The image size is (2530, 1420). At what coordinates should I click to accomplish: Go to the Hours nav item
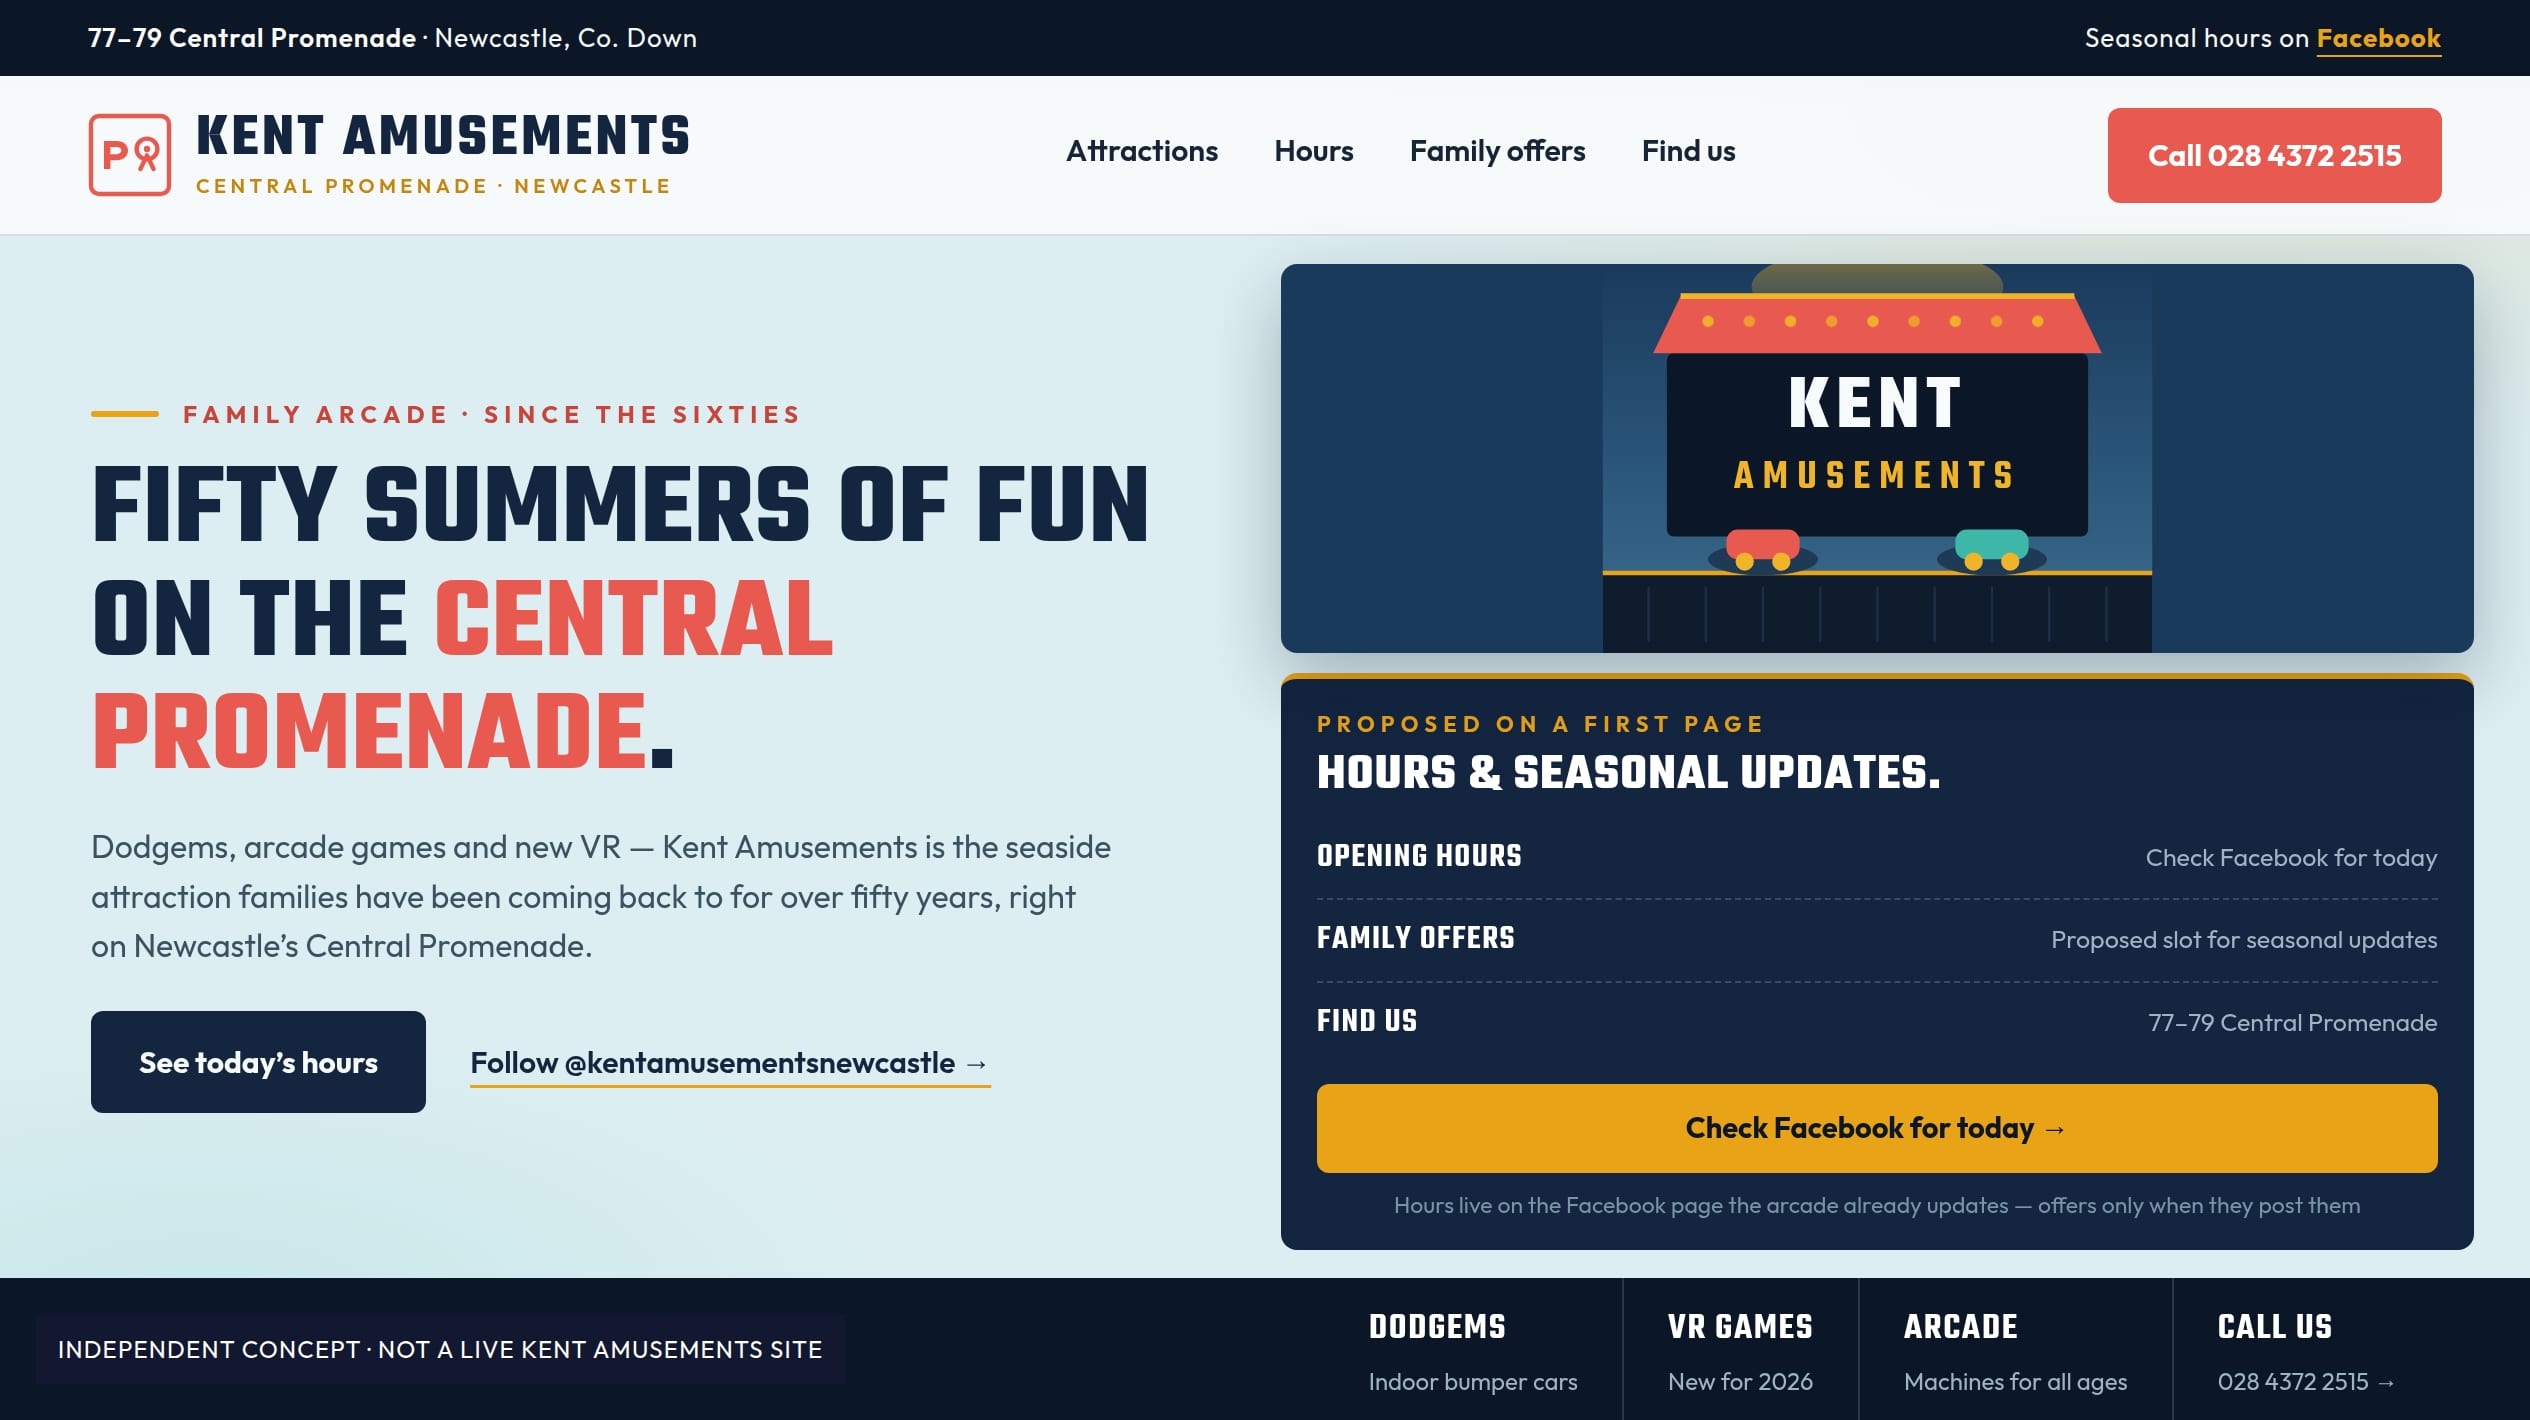[1313, 151]
